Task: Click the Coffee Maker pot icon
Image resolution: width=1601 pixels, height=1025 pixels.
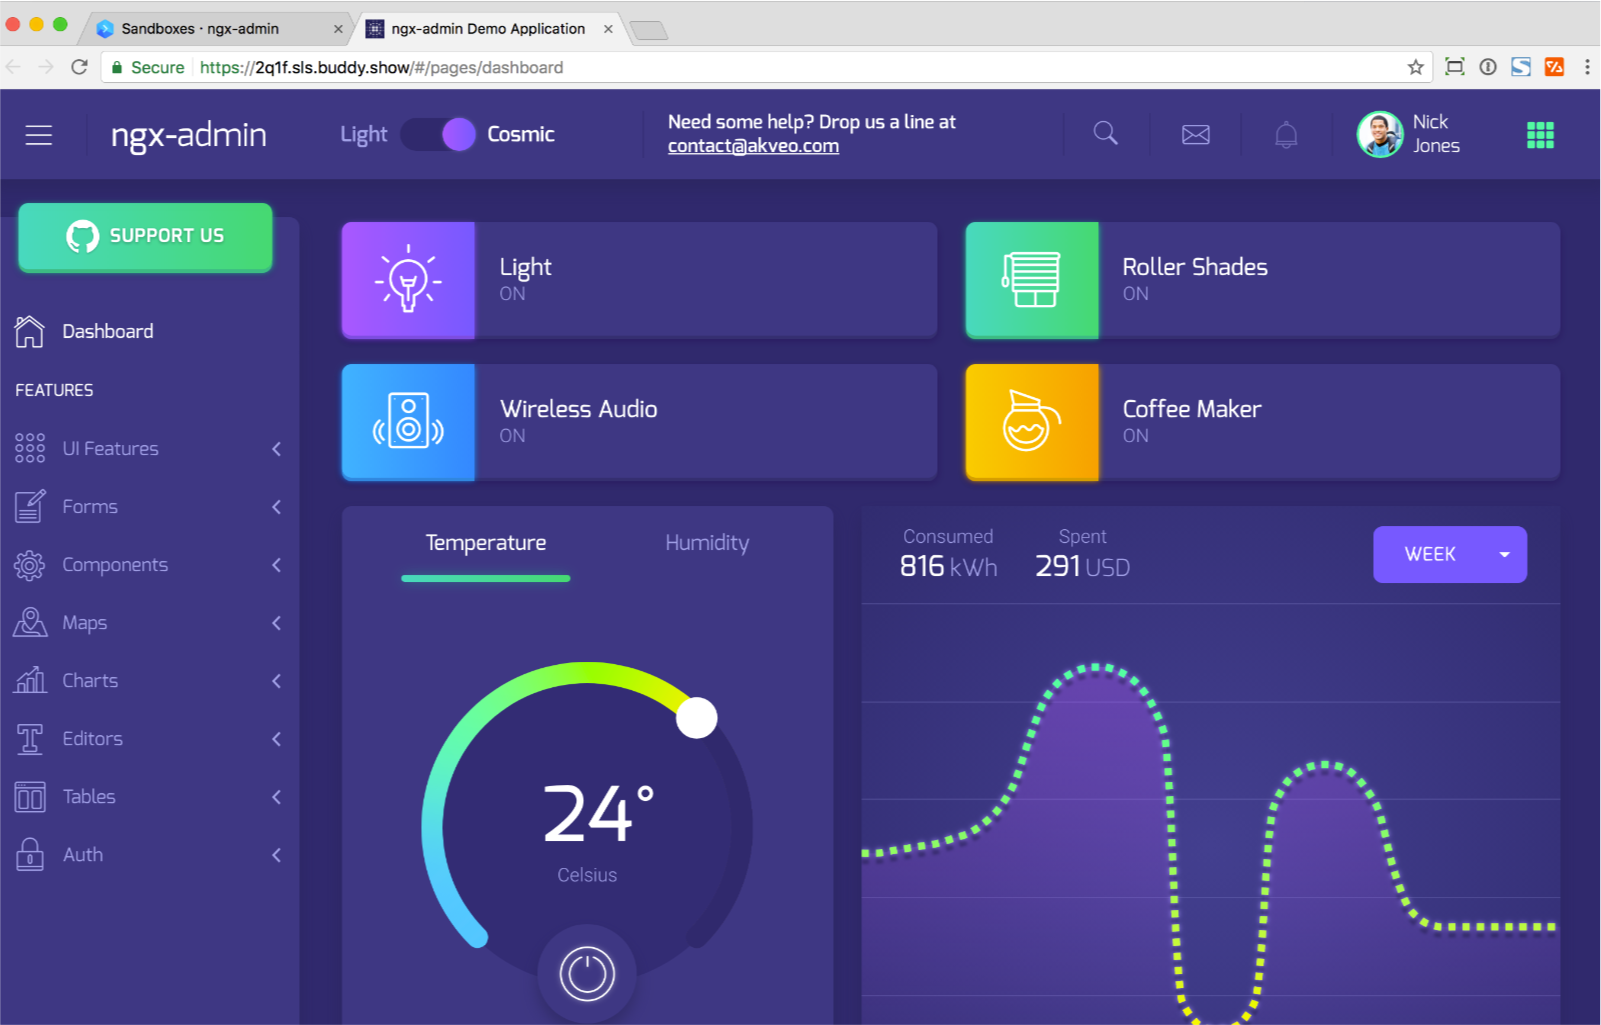Action: click(1032, 422)
